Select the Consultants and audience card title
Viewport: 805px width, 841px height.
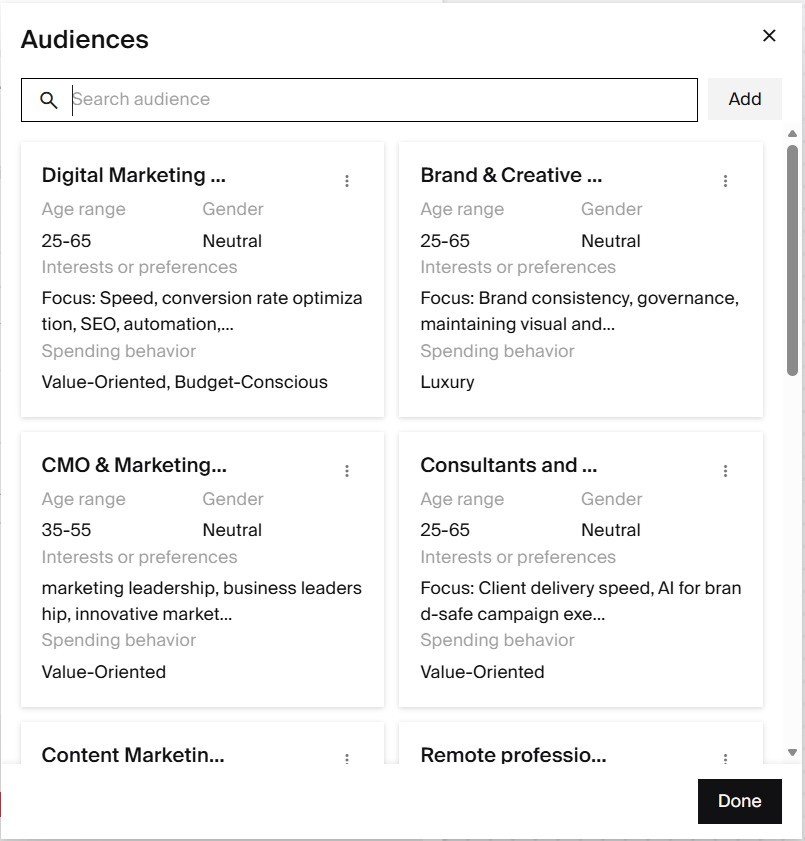(x=508, y=465)
